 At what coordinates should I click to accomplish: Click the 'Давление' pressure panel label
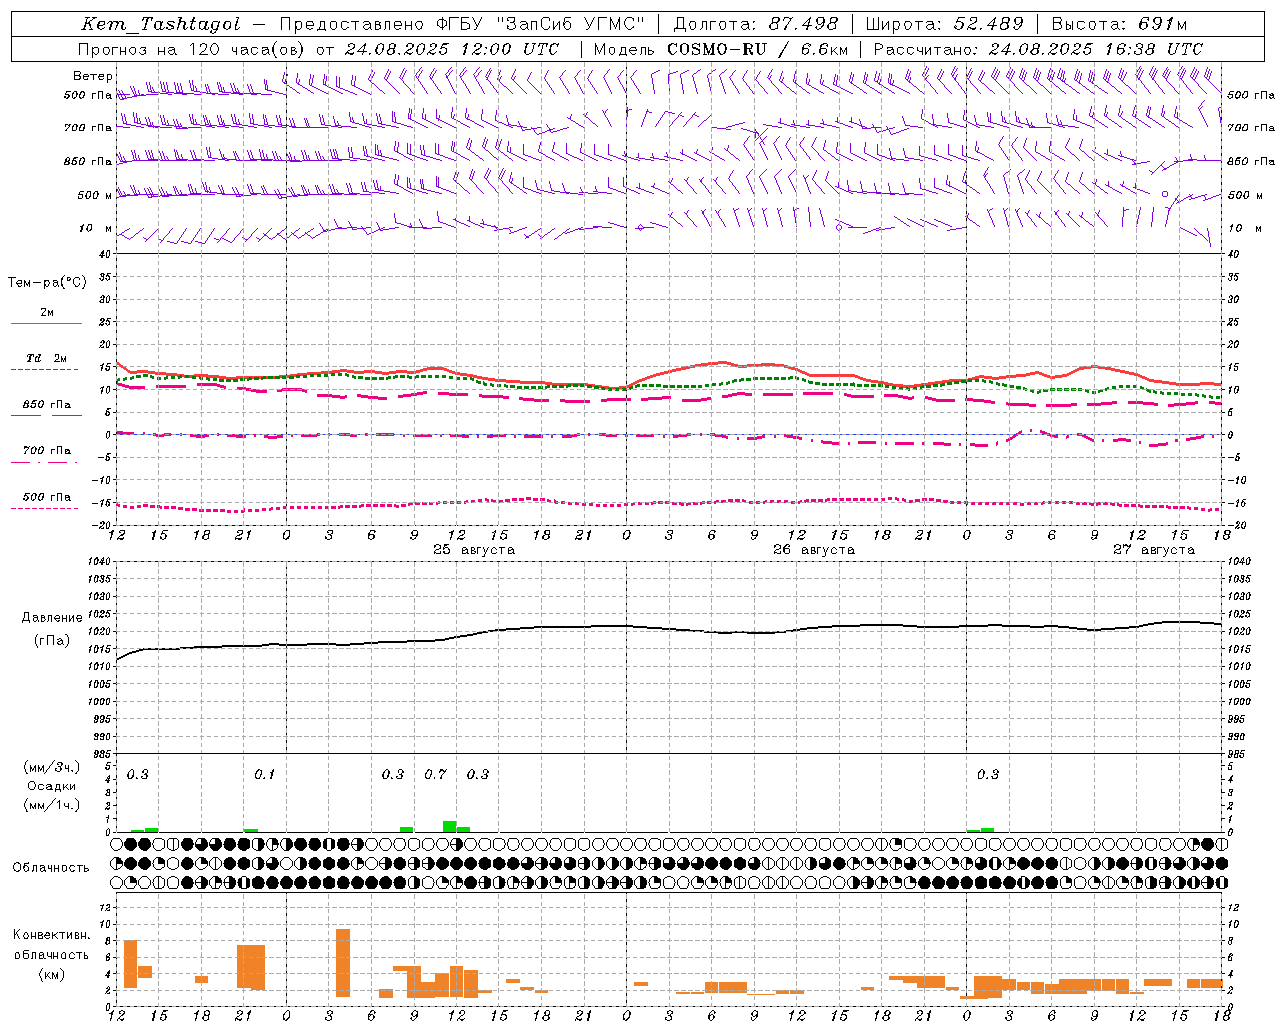(52, 618)
